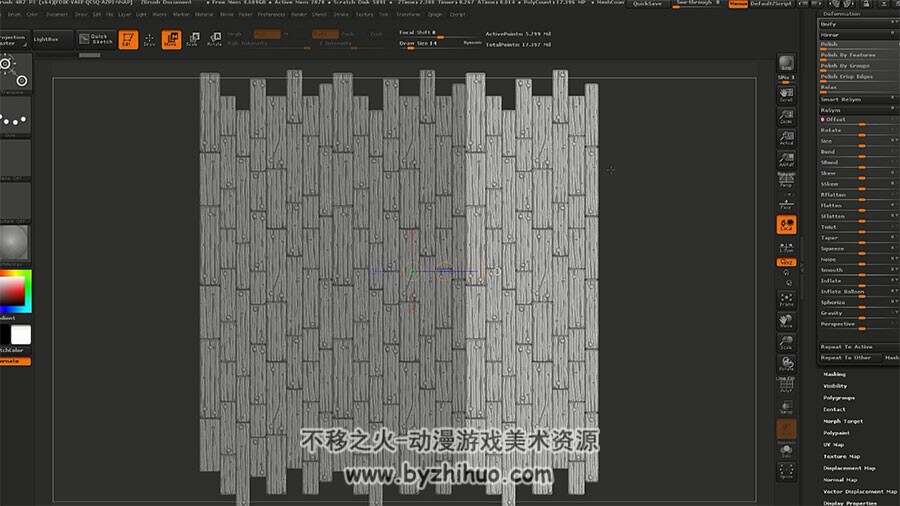Image resolution: width=900 pixels, height=506 pixels.
Task: Select the black main color swatch
Action: (5, 334)
